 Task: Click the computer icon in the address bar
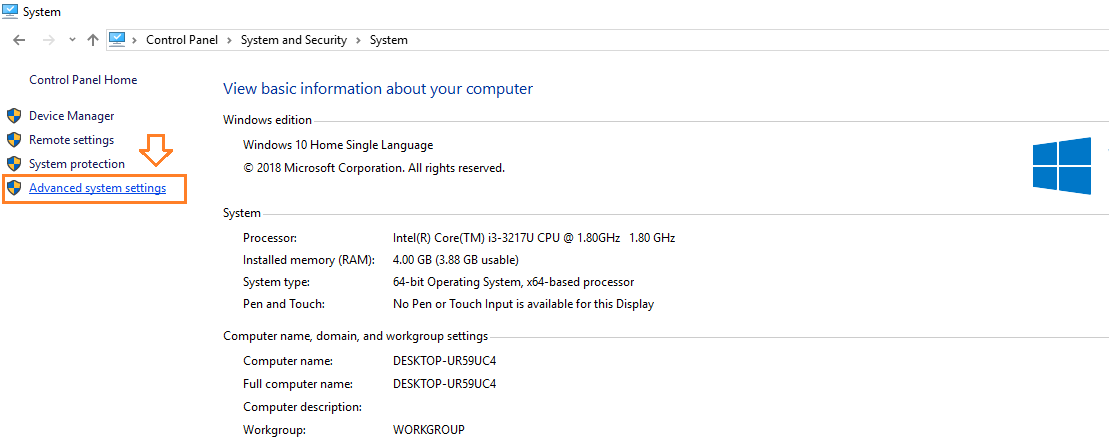pyautogui.click(x=117, y=40)
